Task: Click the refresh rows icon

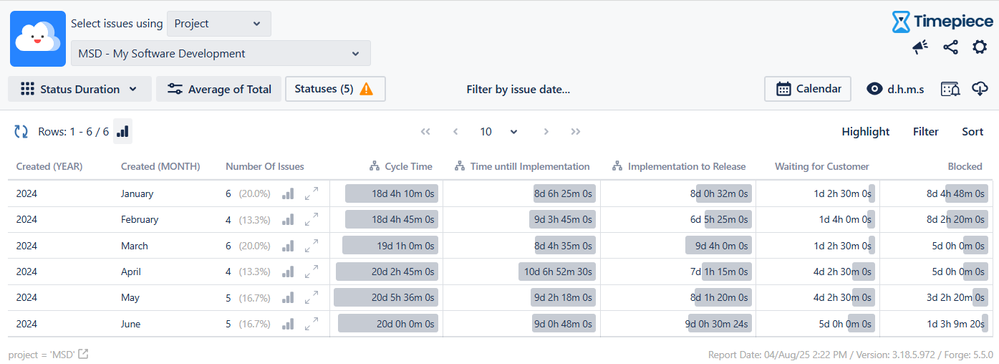Action: (21, 131)
